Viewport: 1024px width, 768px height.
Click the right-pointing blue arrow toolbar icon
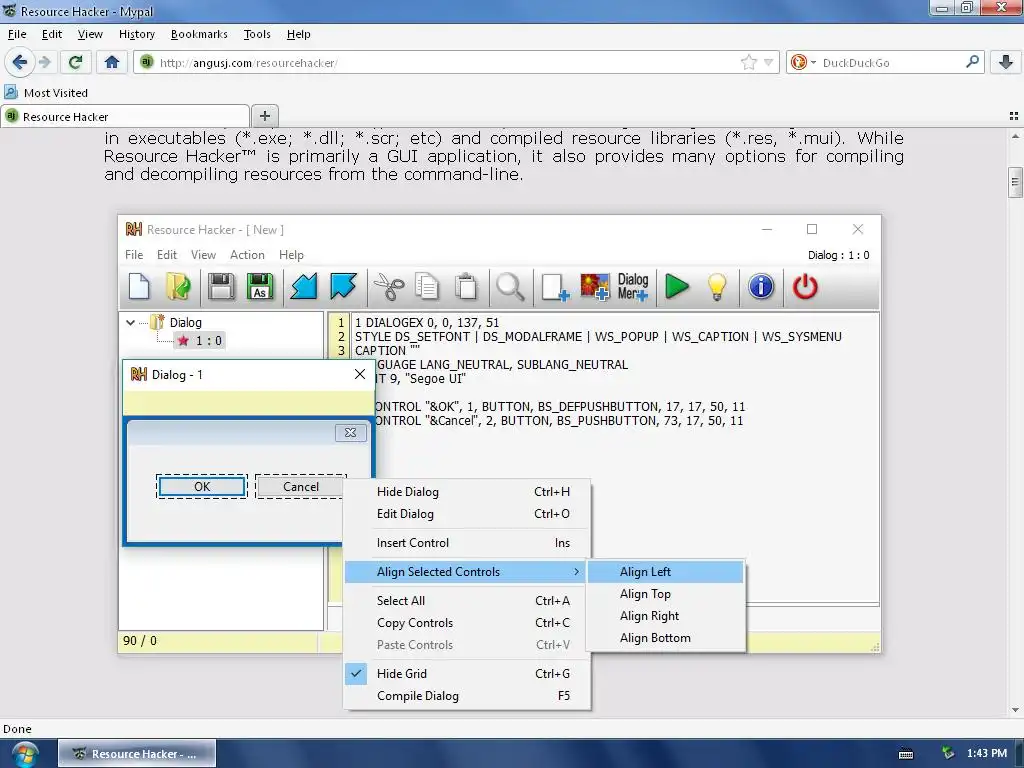pos(343,287)
